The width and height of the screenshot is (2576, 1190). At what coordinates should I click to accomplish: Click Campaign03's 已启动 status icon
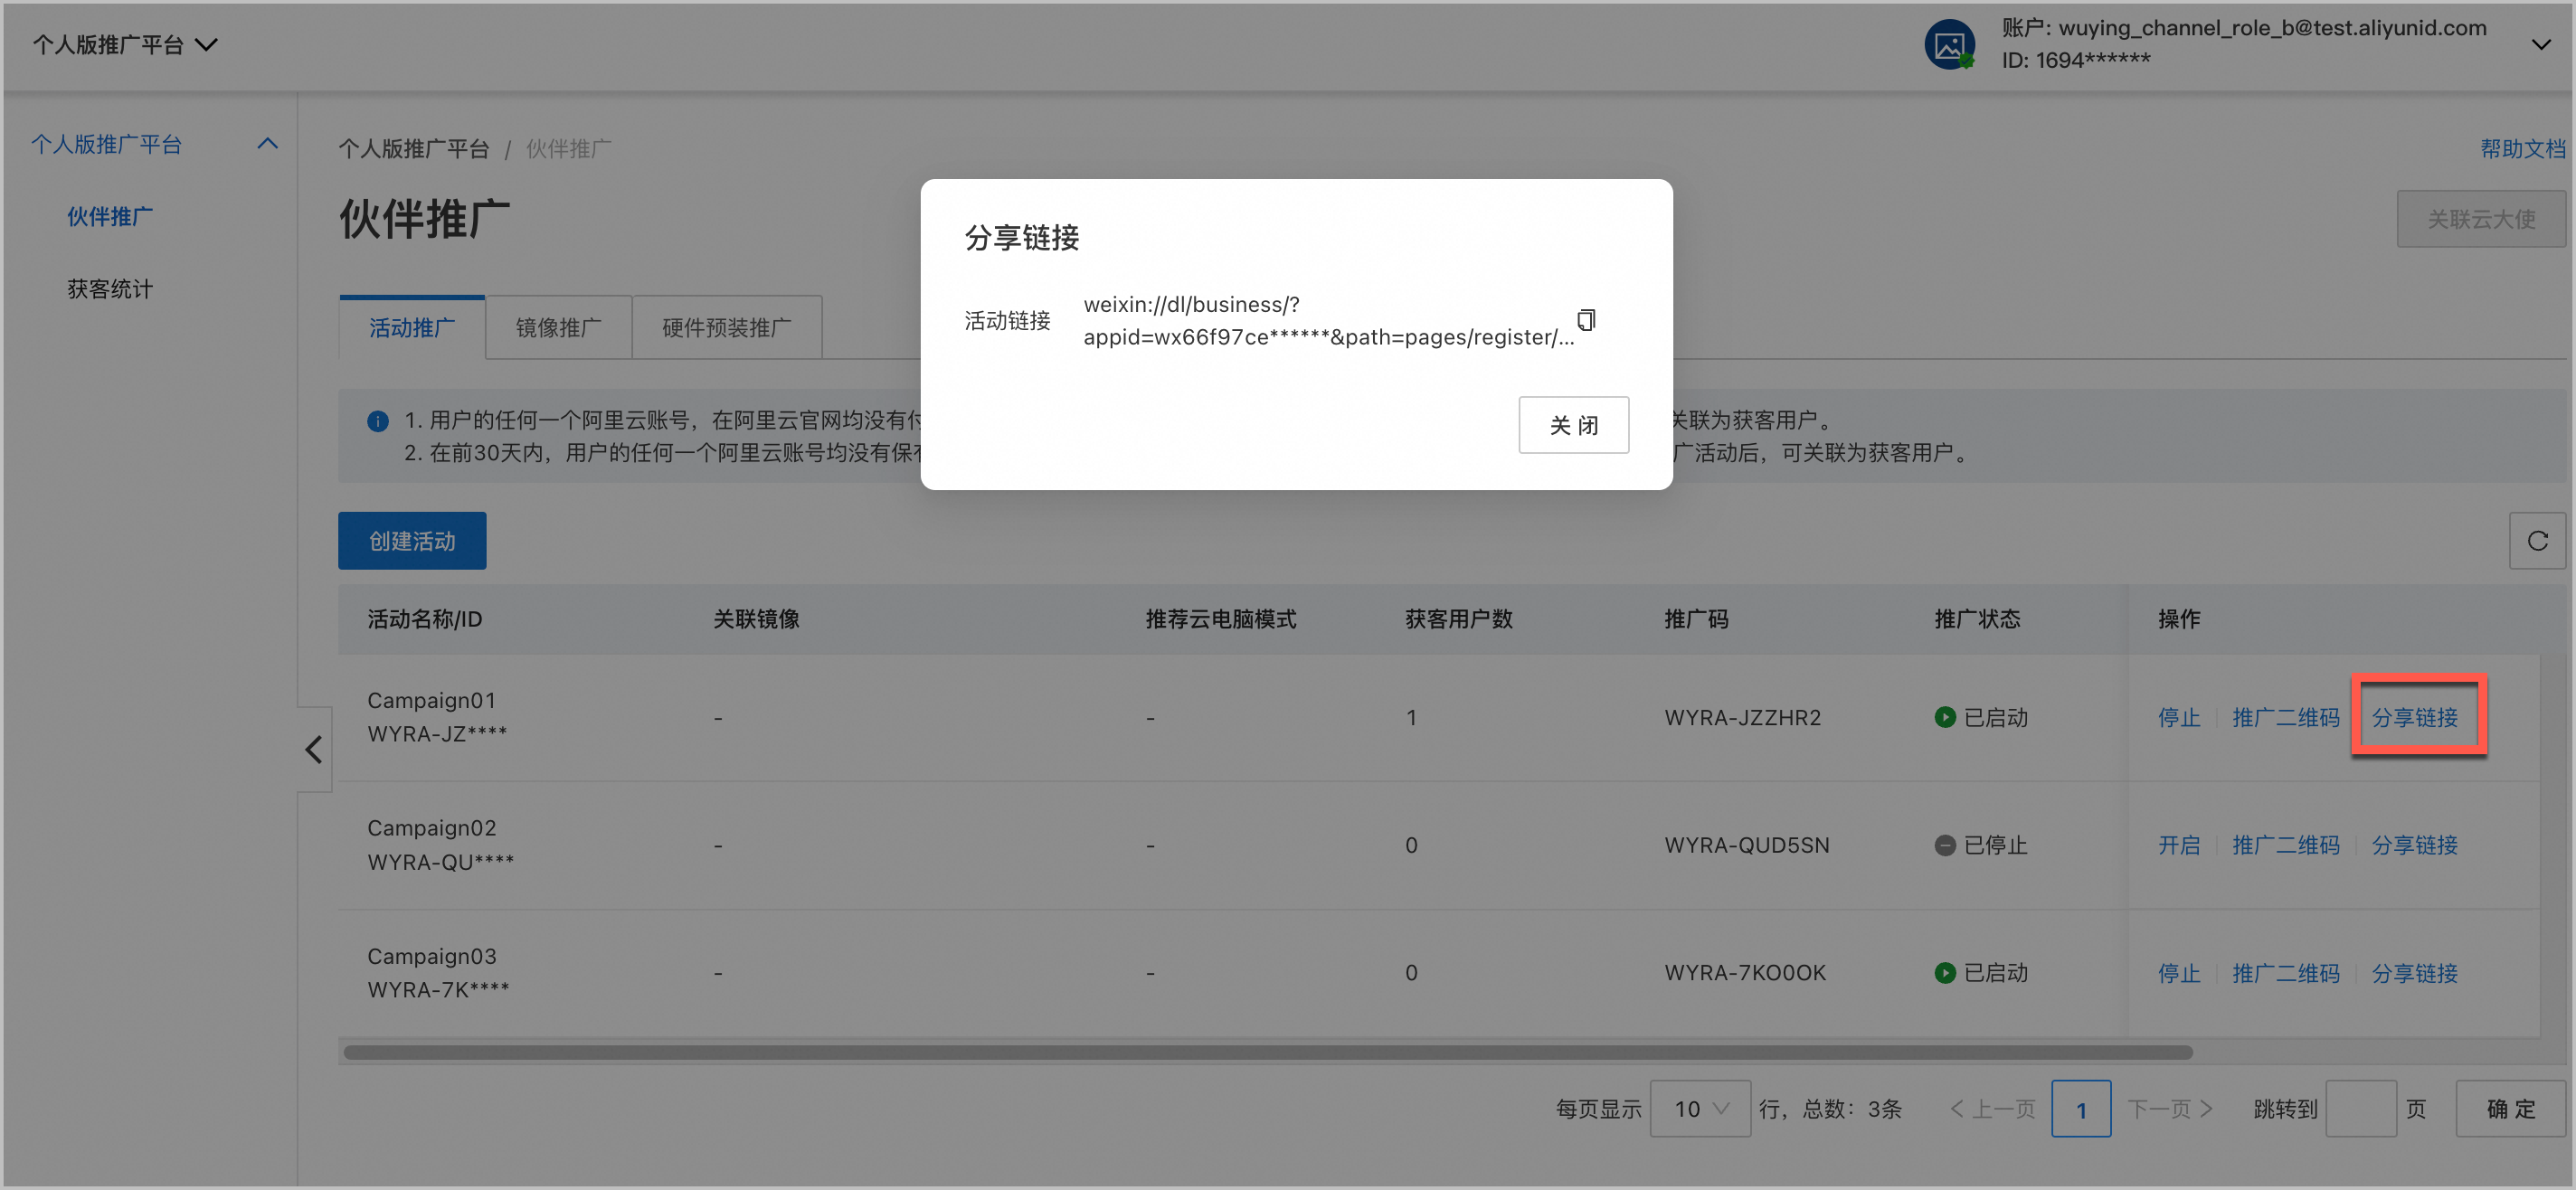pyautogui.click(x=1944, y=972)
